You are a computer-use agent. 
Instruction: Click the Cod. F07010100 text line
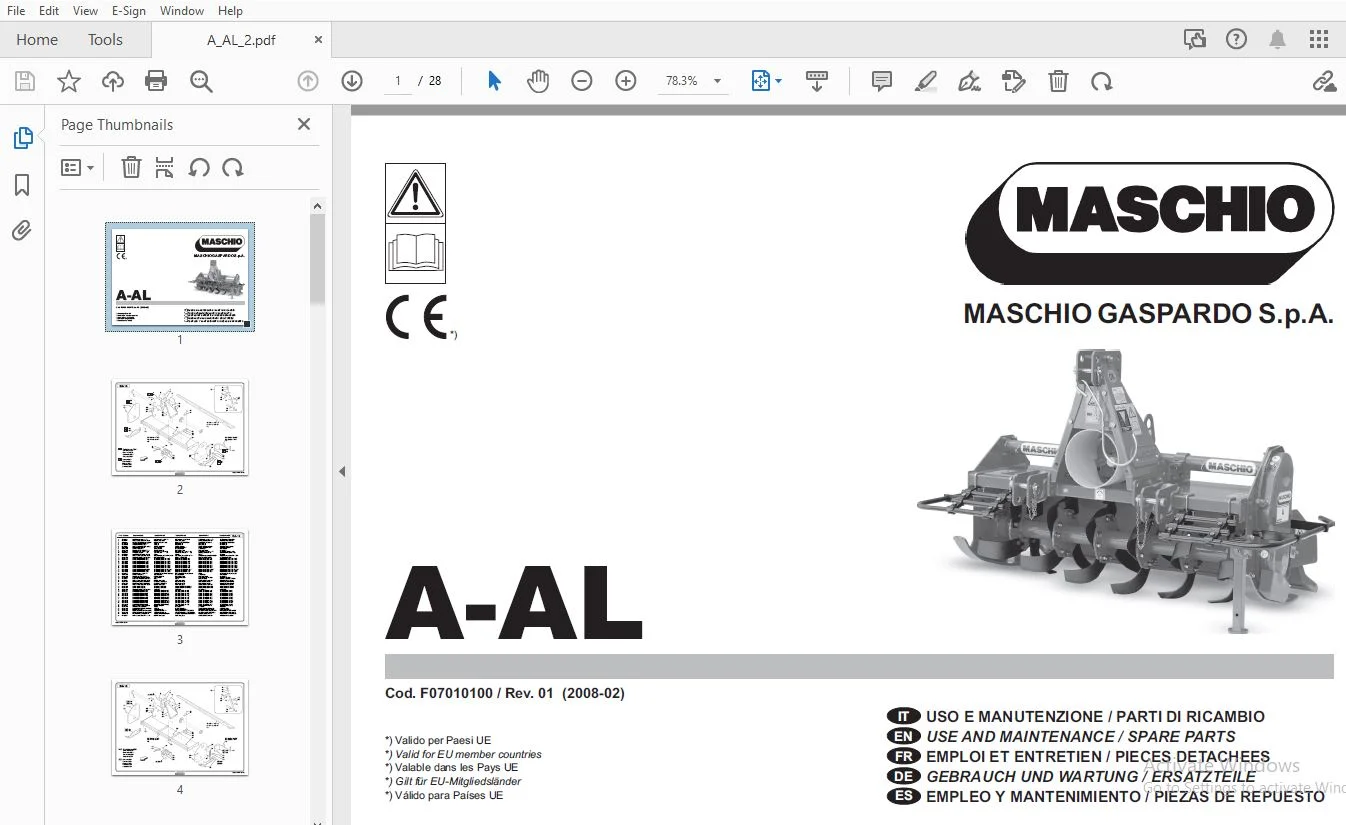pos(505,693)
